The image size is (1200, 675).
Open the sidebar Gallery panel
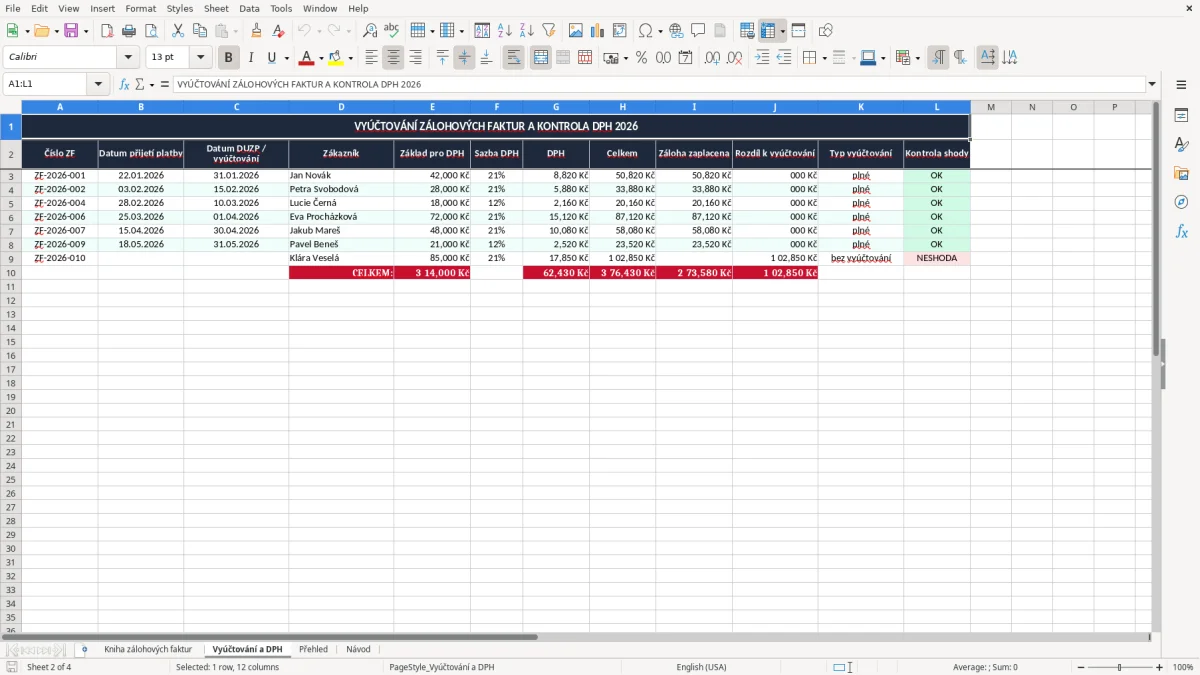coord(1182,174)
